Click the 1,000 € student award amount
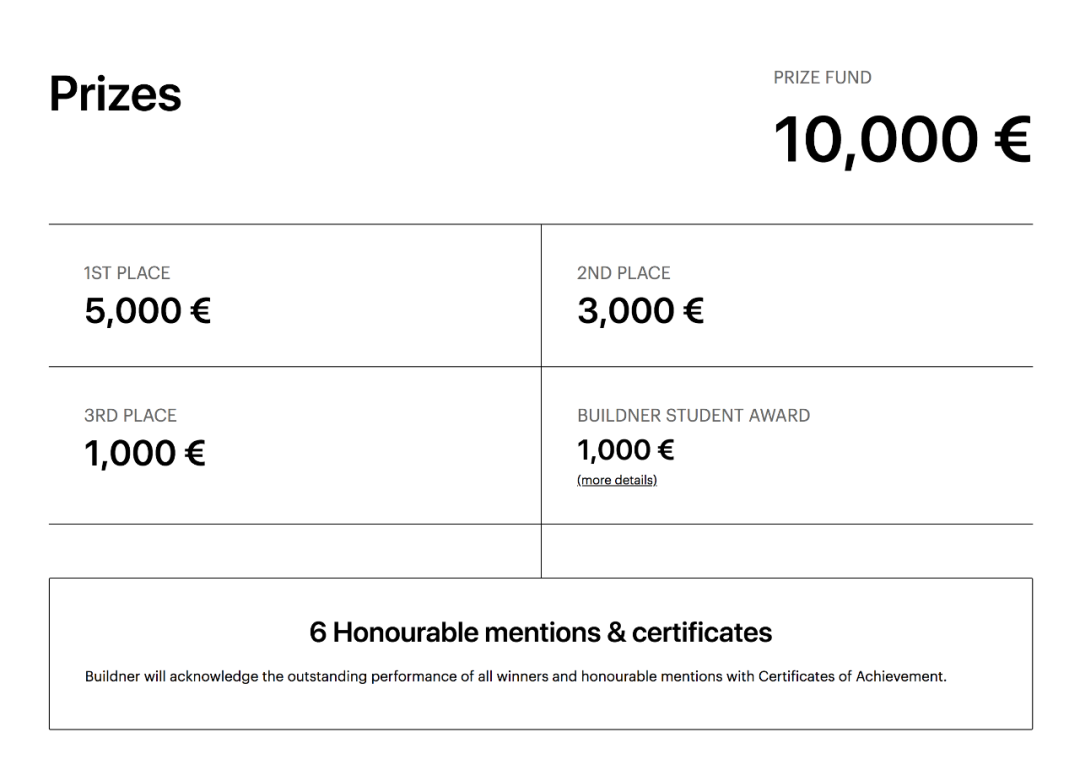 click(625, 451)
